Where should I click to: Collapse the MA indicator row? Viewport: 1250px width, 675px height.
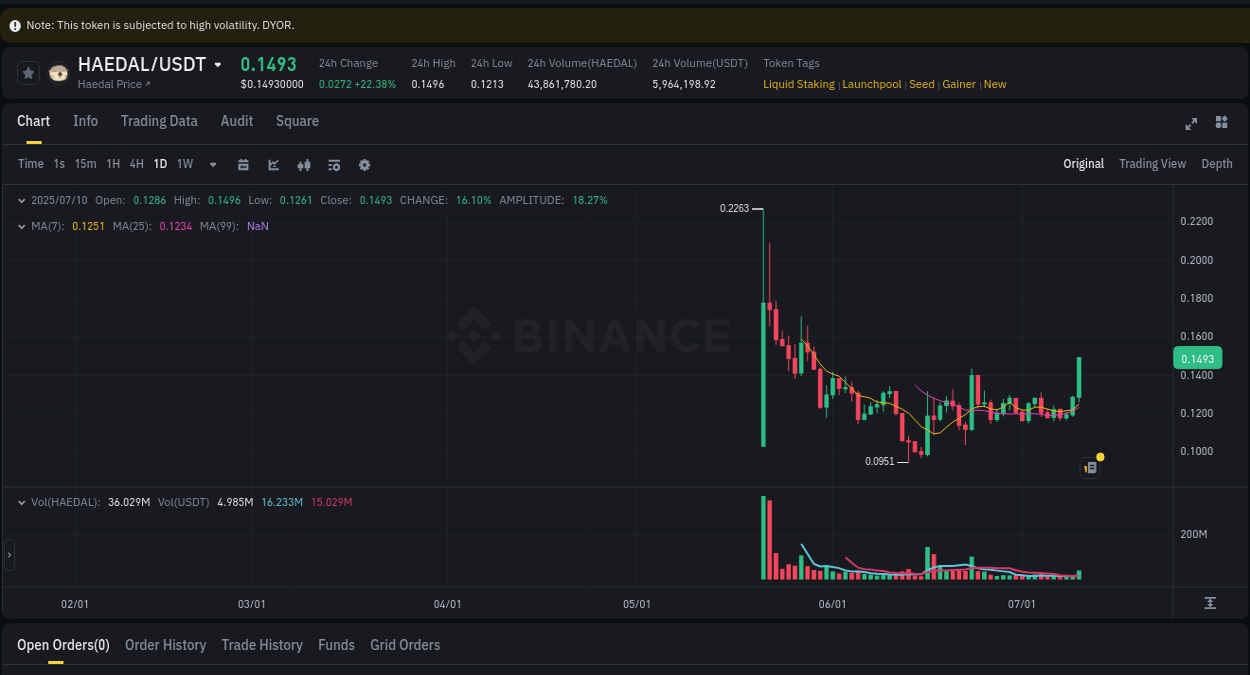coord(20,226)
